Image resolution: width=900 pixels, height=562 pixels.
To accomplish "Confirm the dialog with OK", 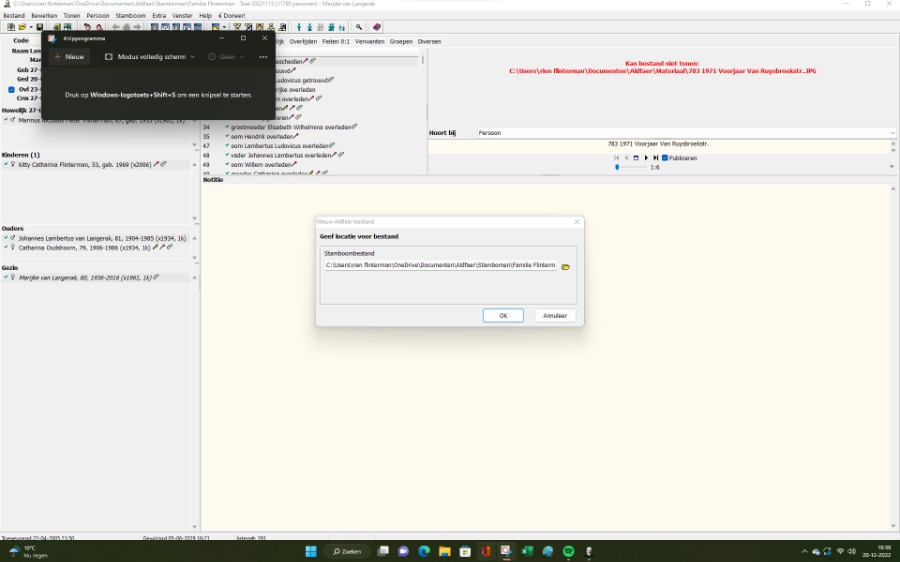I will (x=503, y=315).
